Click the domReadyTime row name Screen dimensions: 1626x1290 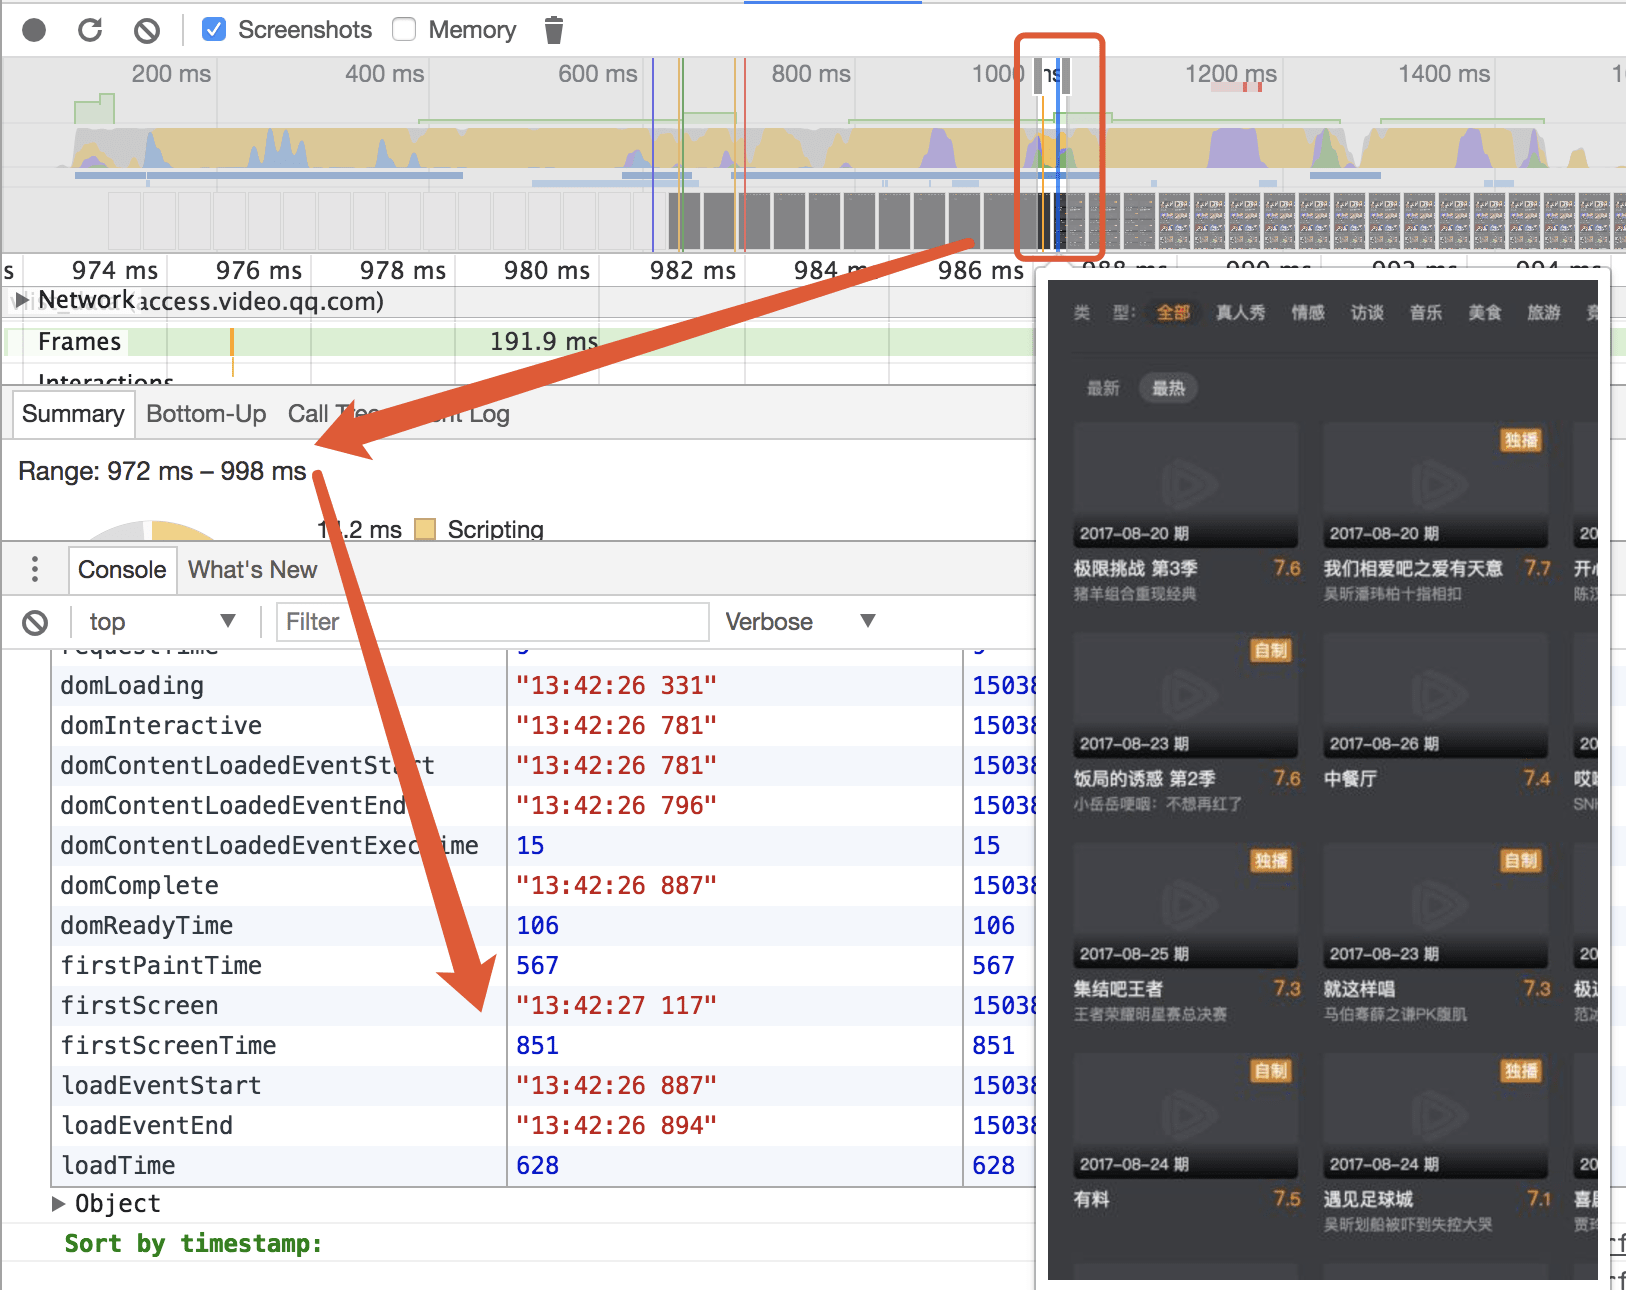coord(147,926)
